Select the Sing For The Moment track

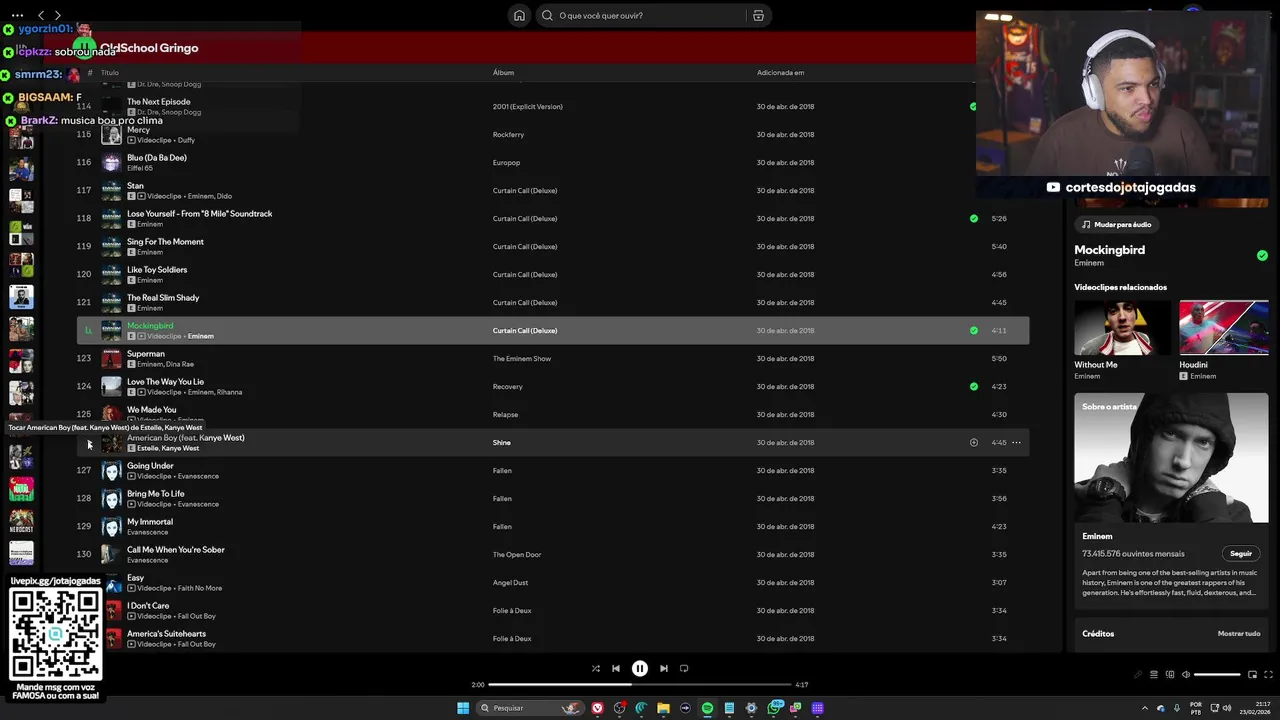(x=553, y=246)
